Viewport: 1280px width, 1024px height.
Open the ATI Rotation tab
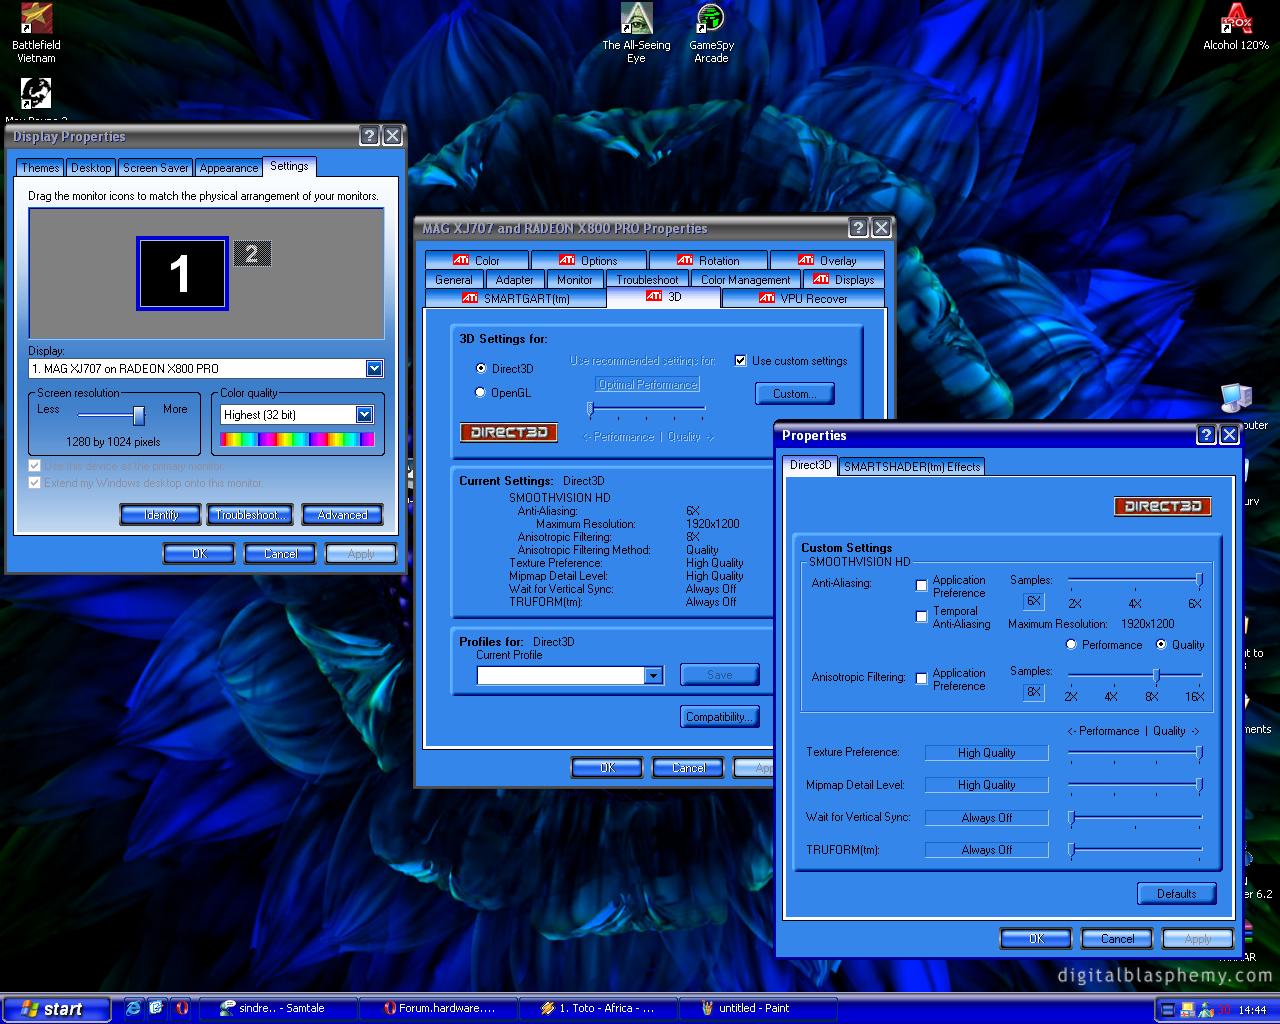(x=708, y=260)
